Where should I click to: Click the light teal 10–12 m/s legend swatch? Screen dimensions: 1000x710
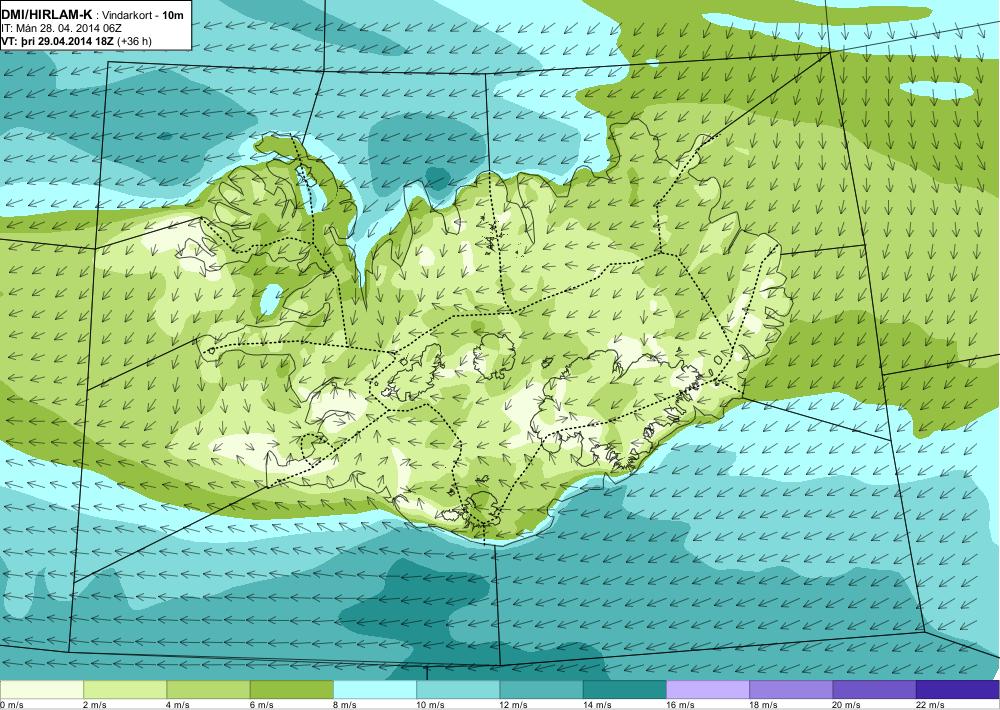click(x=458, y=689)
